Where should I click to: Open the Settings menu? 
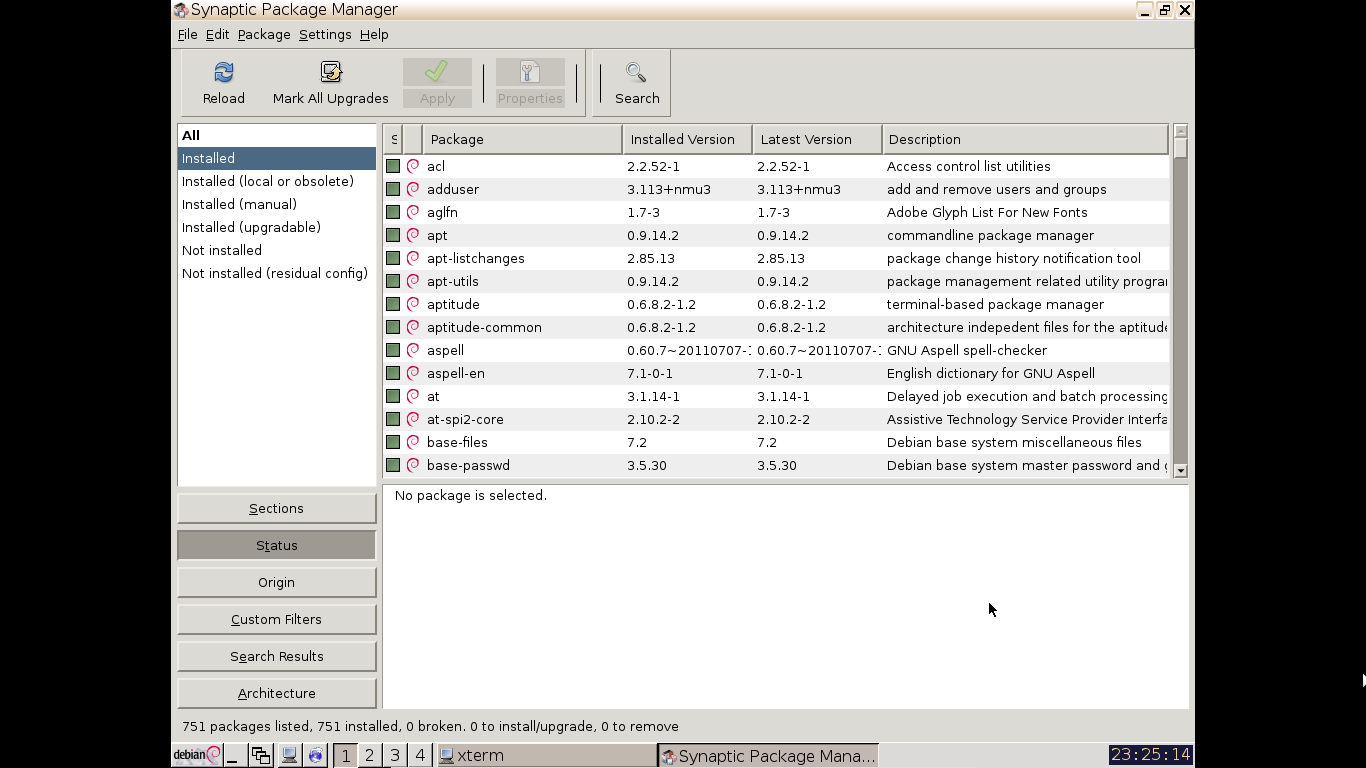click(325, 35)
